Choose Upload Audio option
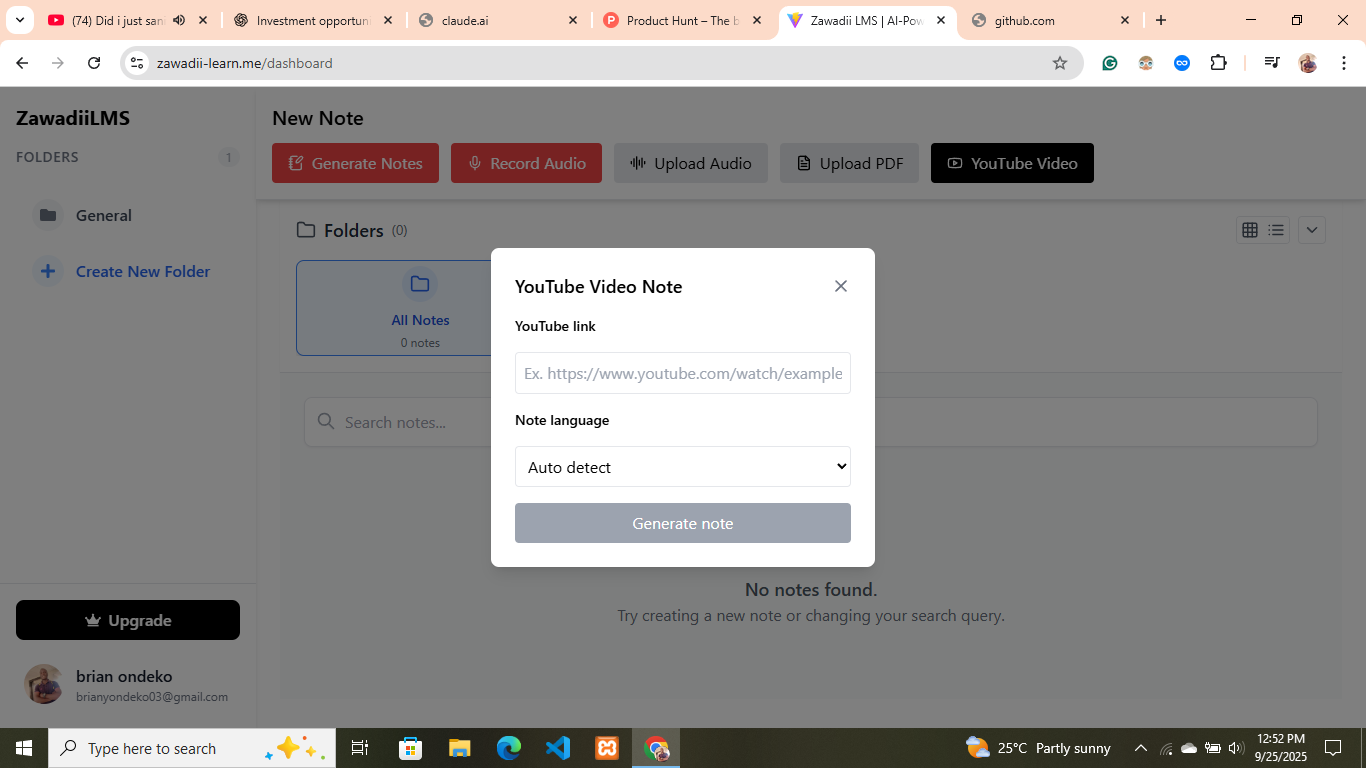Screen dimensions: 1366x768 coord(691,163)
